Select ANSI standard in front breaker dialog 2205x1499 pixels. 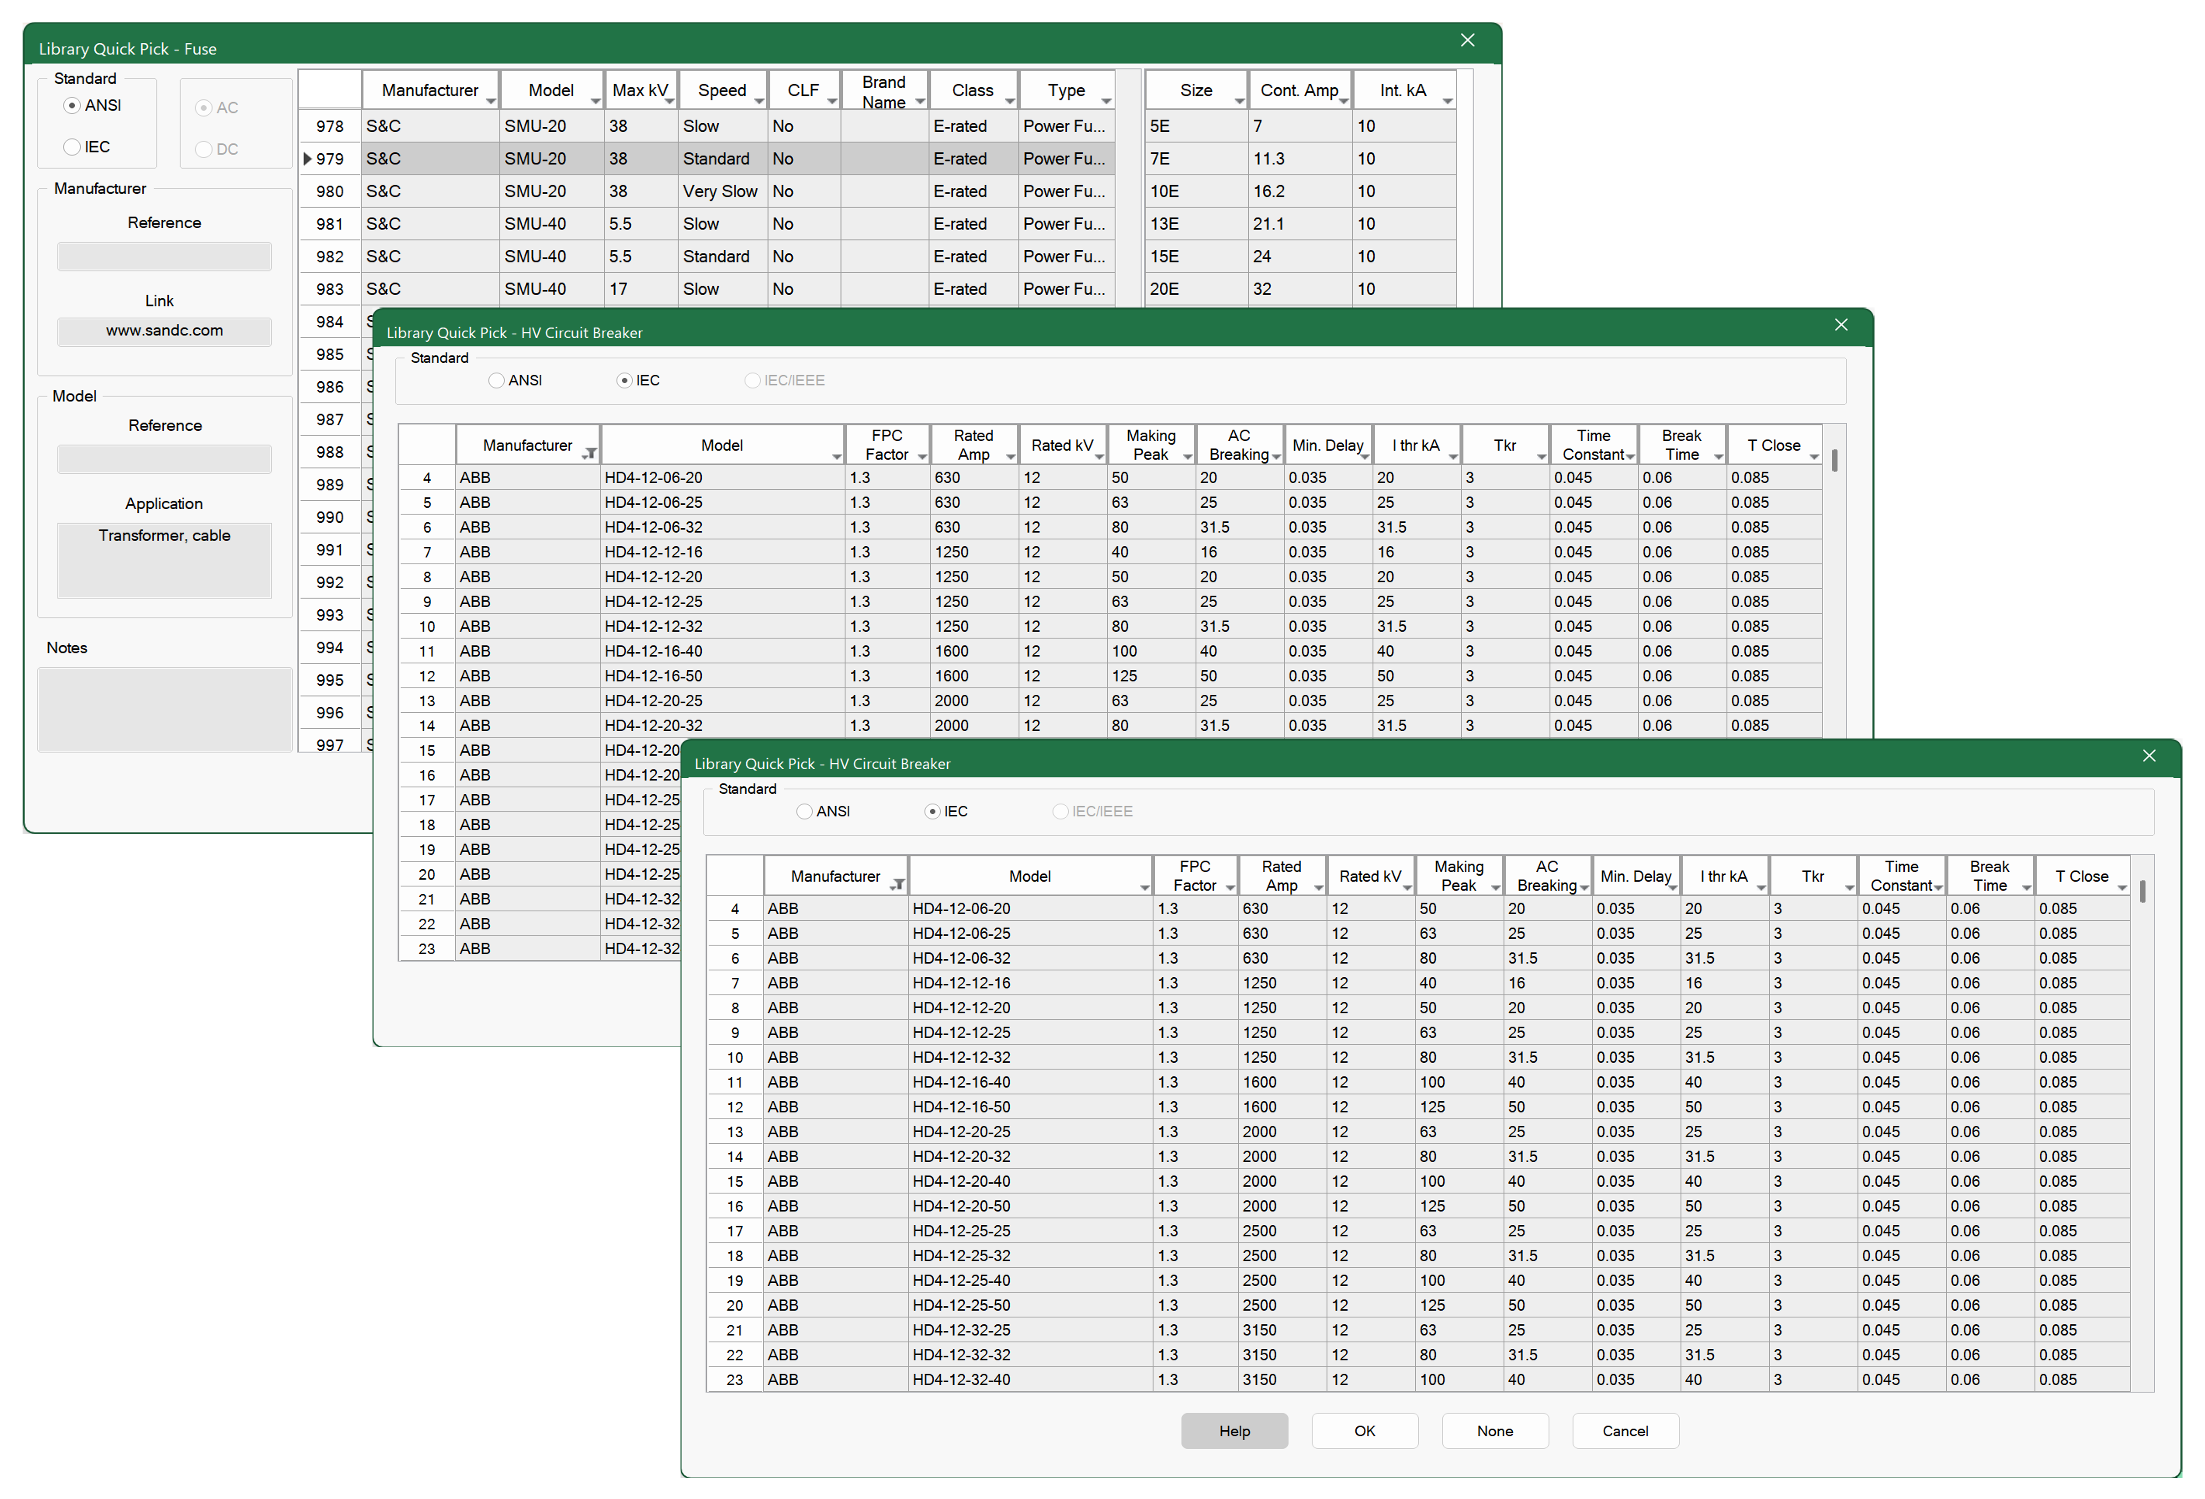pos(805,811)
